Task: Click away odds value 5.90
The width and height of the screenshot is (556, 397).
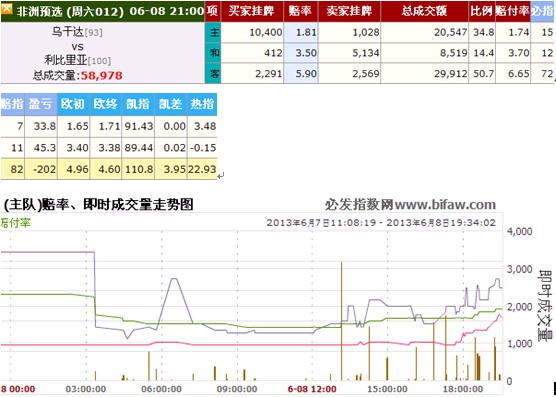Action: point(301,74)
